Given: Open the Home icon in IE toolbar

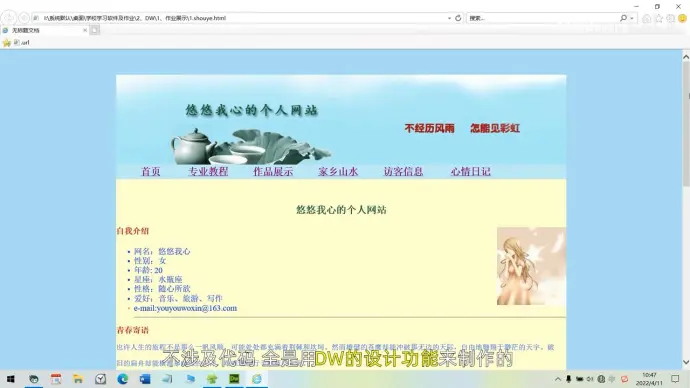Looking at the screenshot, I should pos(646,18).
